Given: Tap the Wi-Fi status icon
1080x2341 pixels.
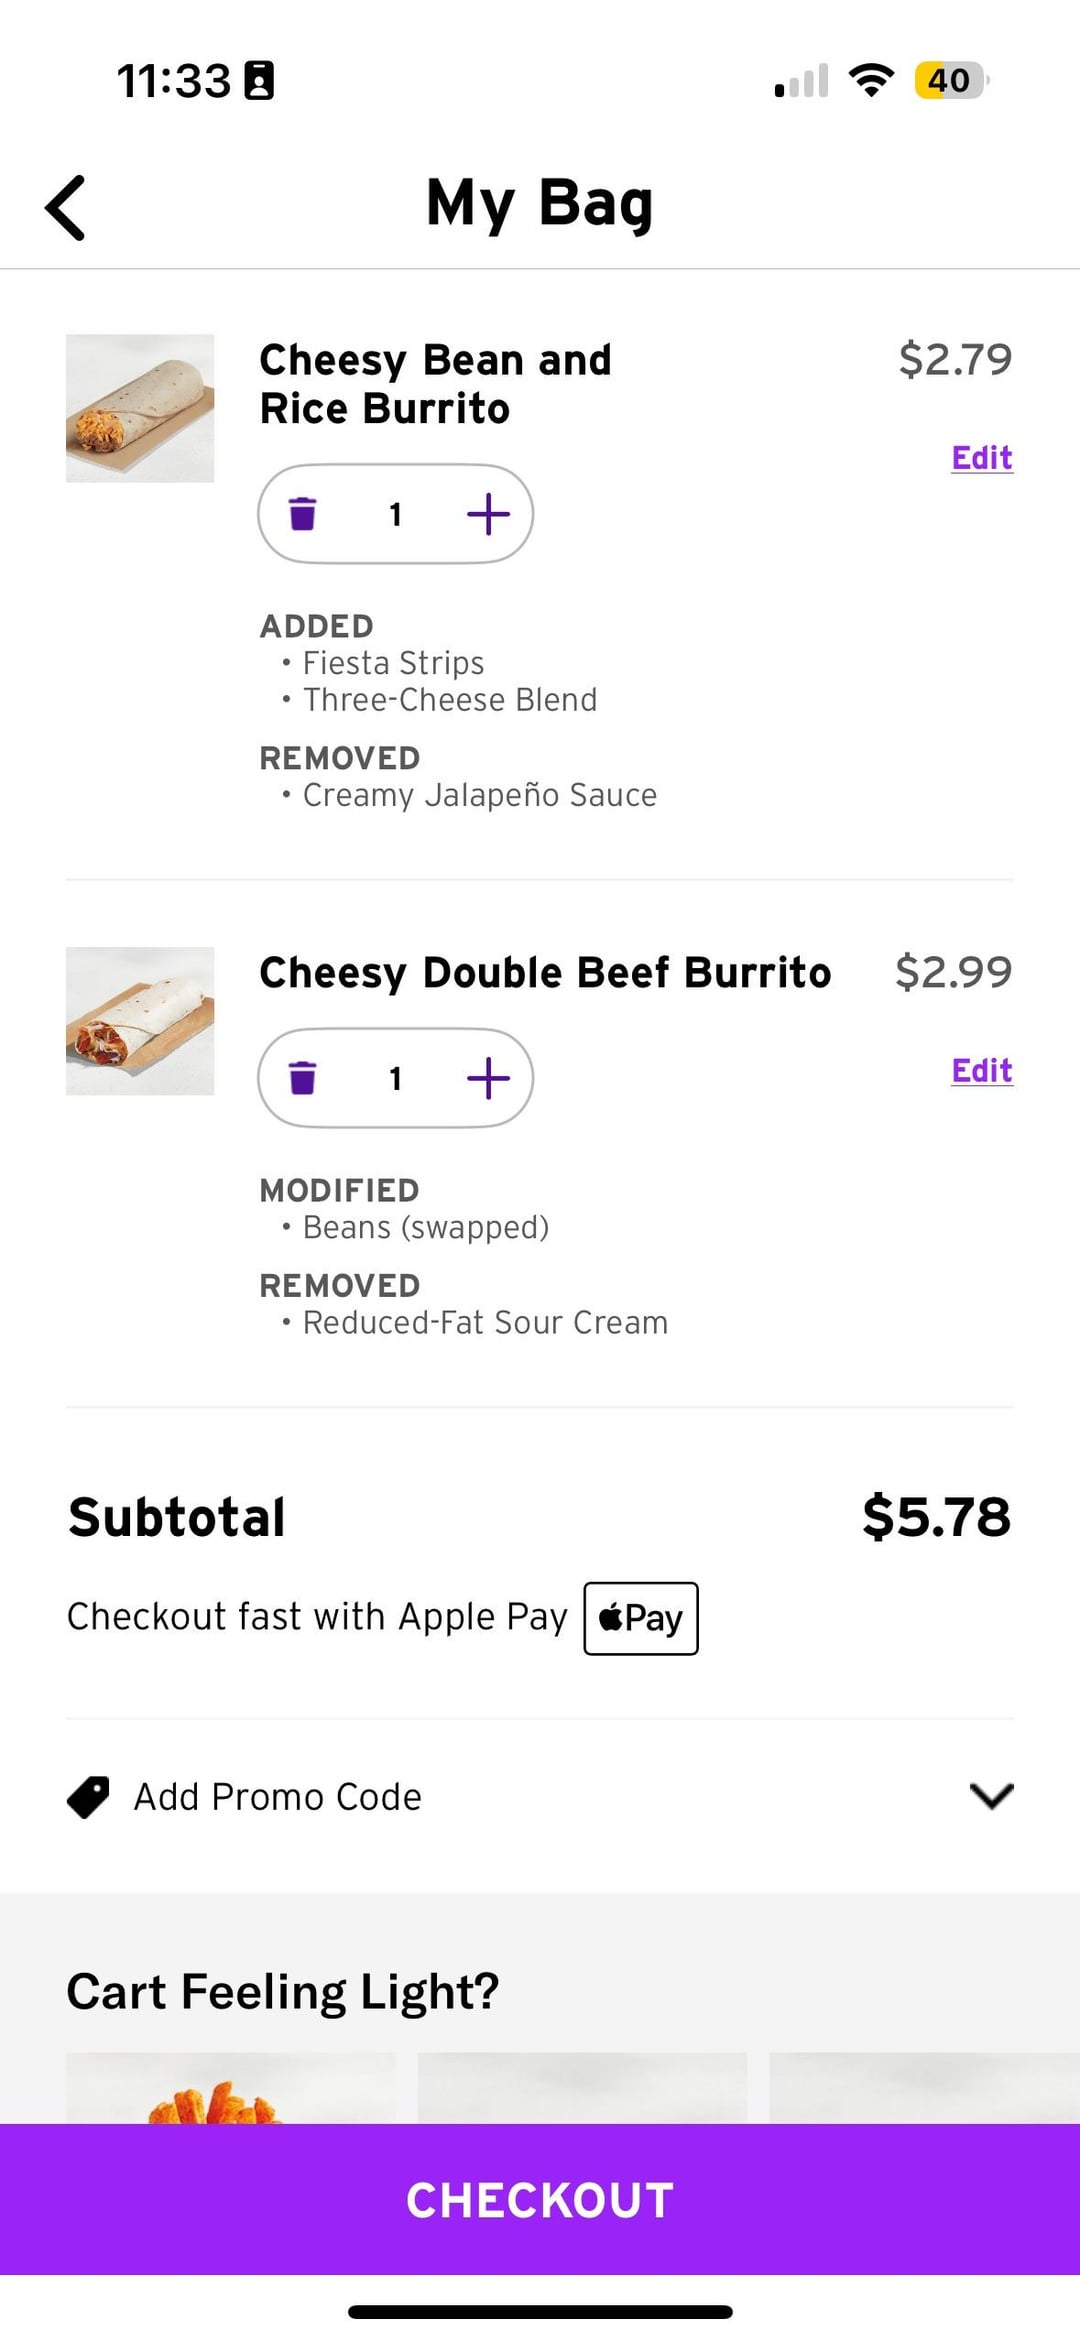Looking at the screenshot, I should pos(871,80).
